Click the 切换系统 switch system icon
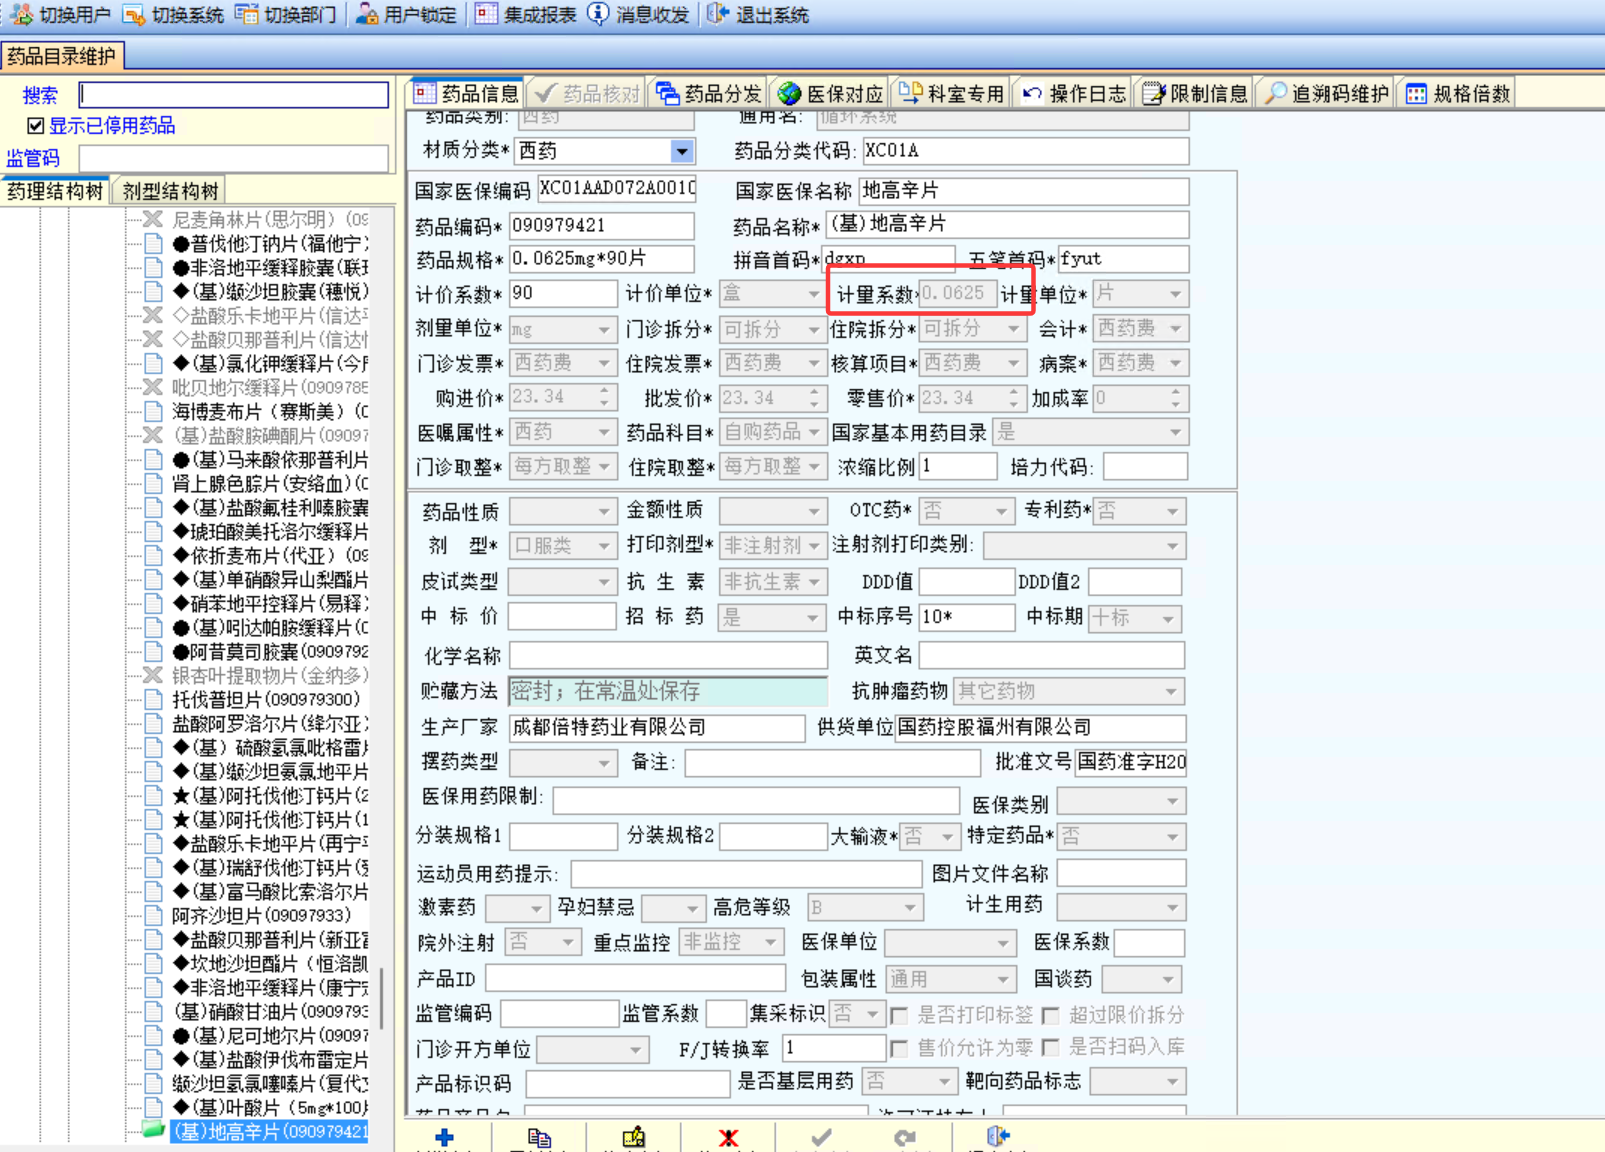1605x1152 pixels. [134, 14]
